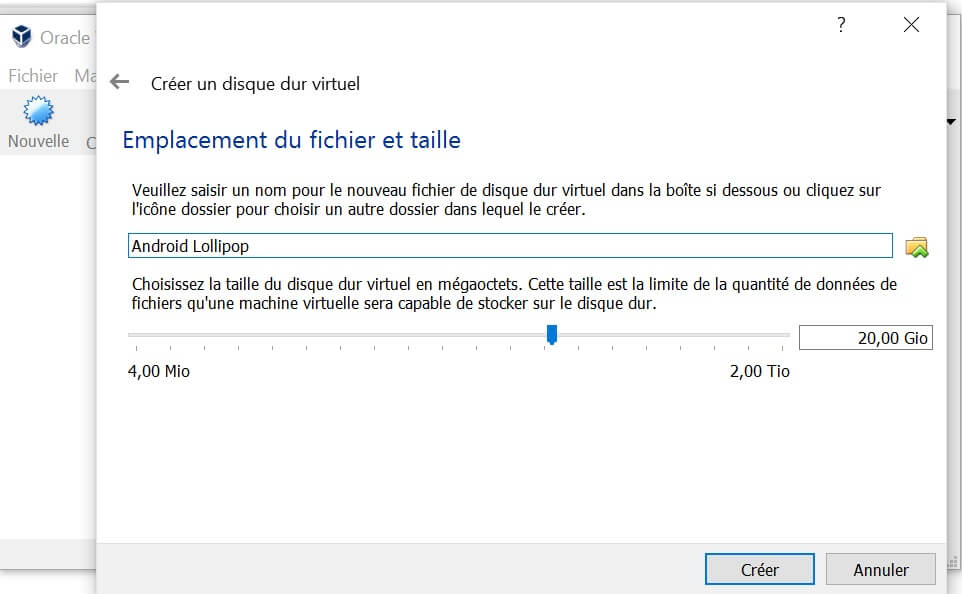Click the size box showing 20,00 Gio

point(865,337)
